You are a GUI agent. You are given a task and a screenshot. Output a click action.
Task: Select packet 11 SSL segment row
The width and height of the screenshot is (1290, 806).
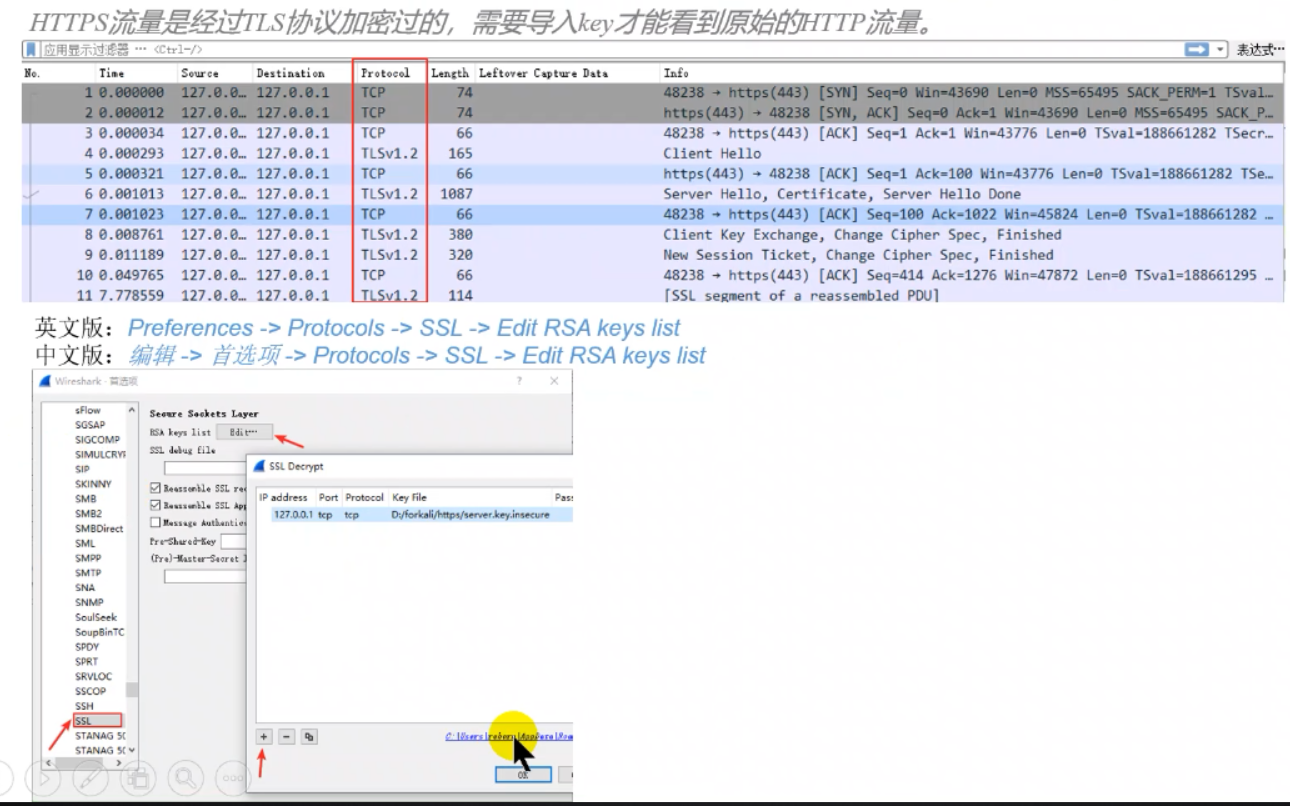click(x=653, y=295)
